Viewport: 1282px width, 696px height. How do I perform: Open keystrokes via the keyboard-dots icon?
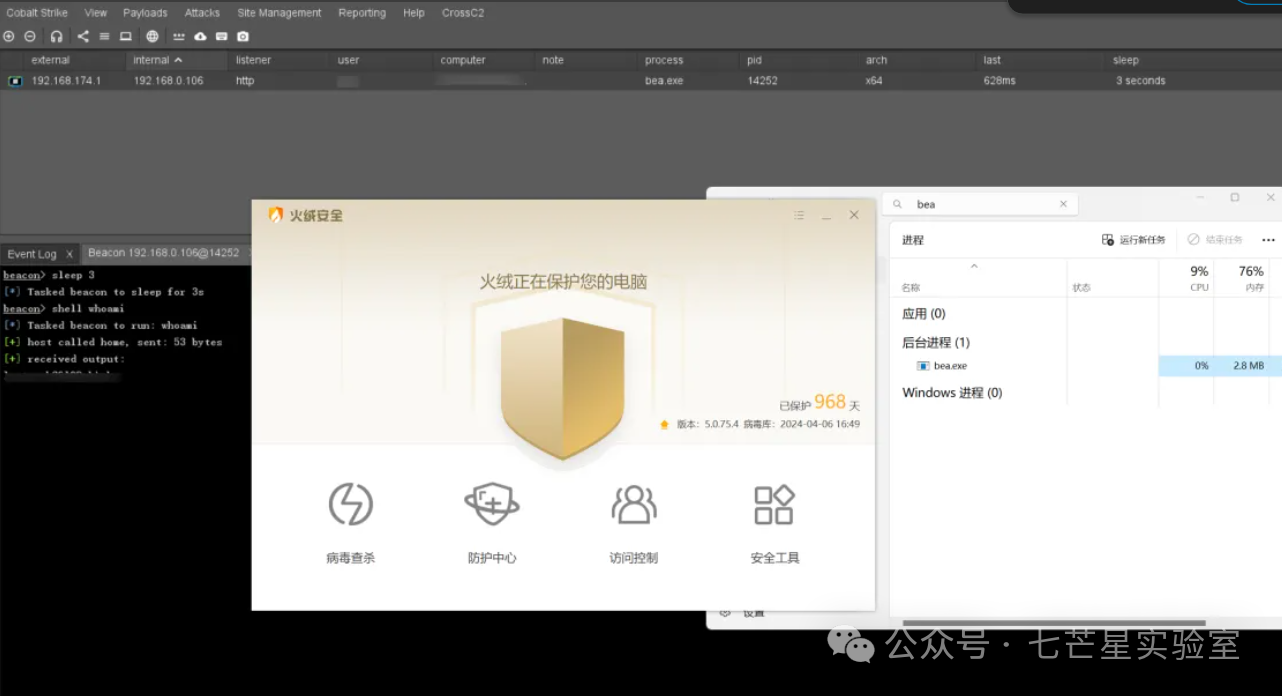[179, 36]
